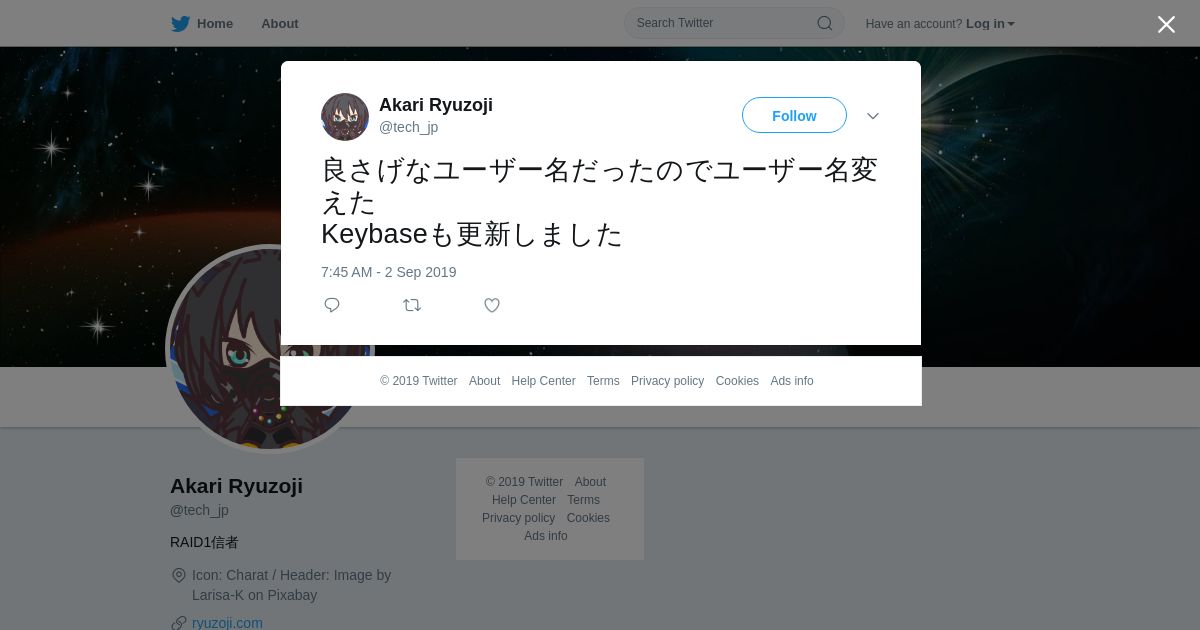
Task: Open Cookies link in the modal footer
Action: pos(737,381)
